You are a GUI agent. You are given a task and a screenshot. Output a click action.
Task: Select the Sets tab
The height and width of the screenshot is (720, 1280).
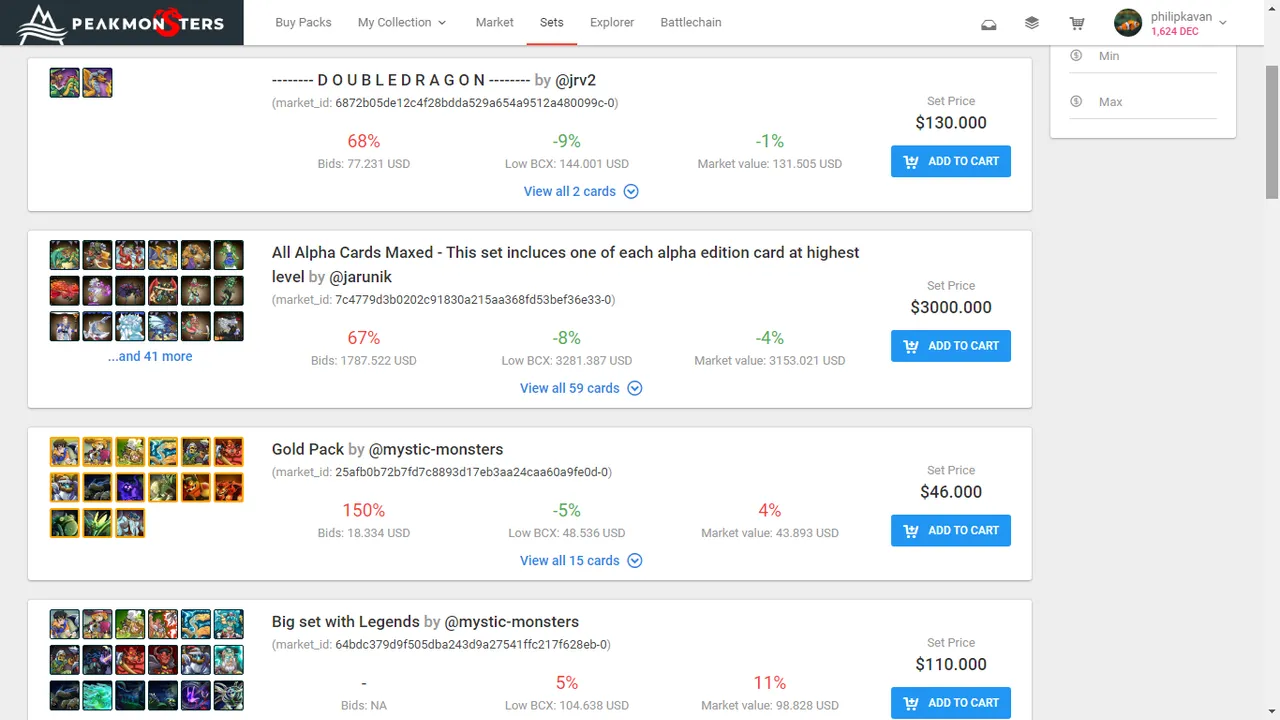pos(551,22)
